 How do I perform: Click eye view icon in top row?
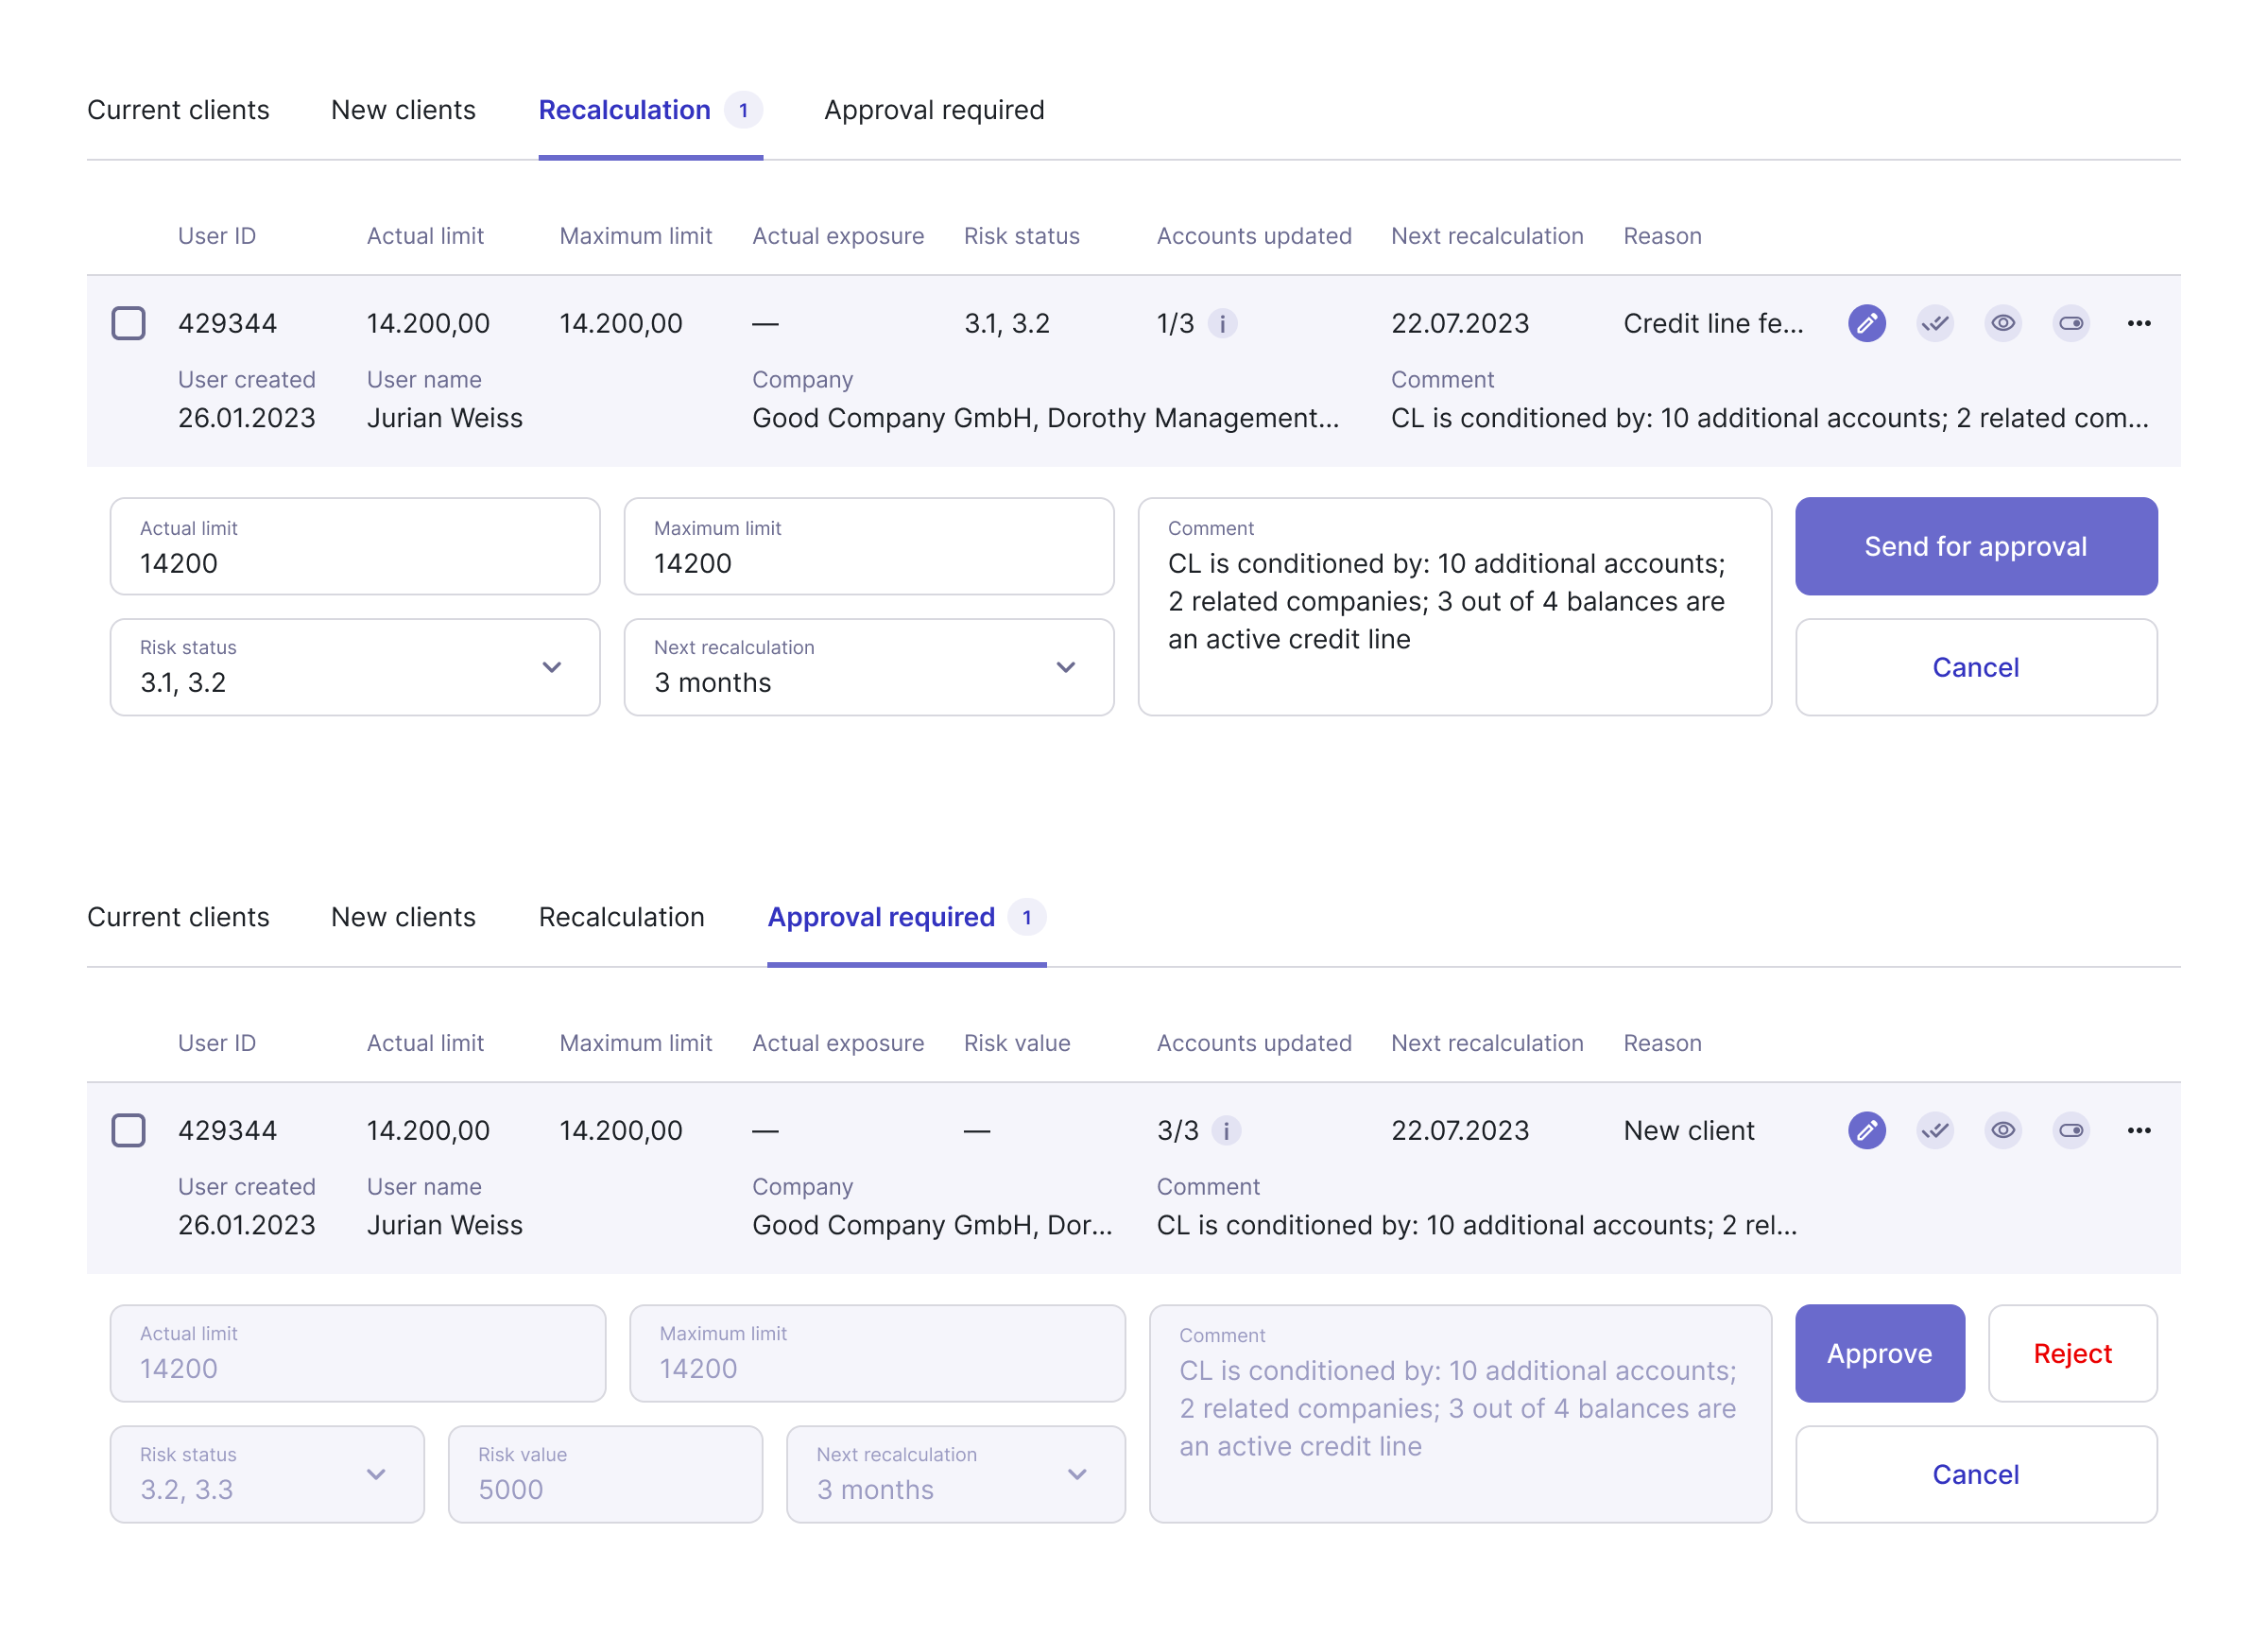pos(2002,323)
